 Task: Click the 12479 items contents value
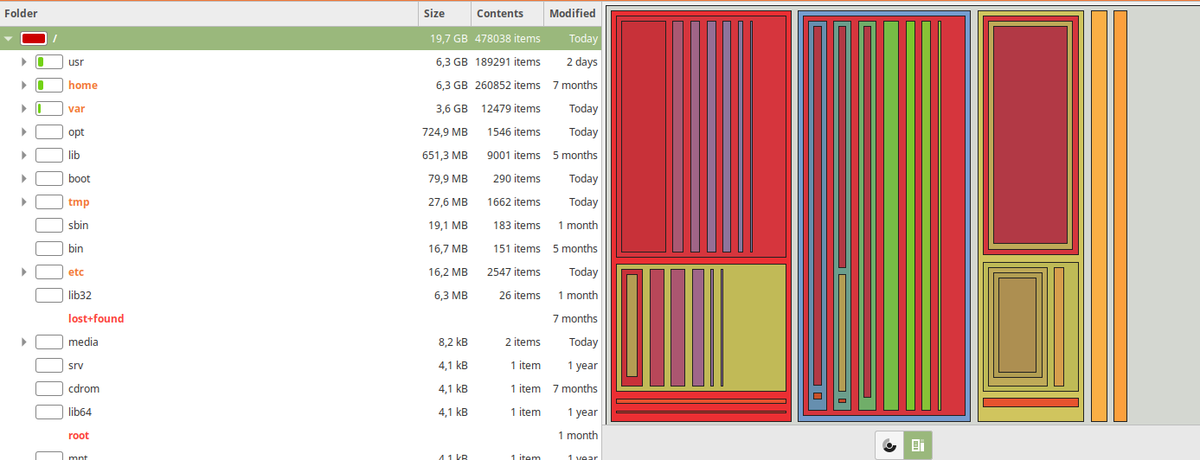coord(510,109)
